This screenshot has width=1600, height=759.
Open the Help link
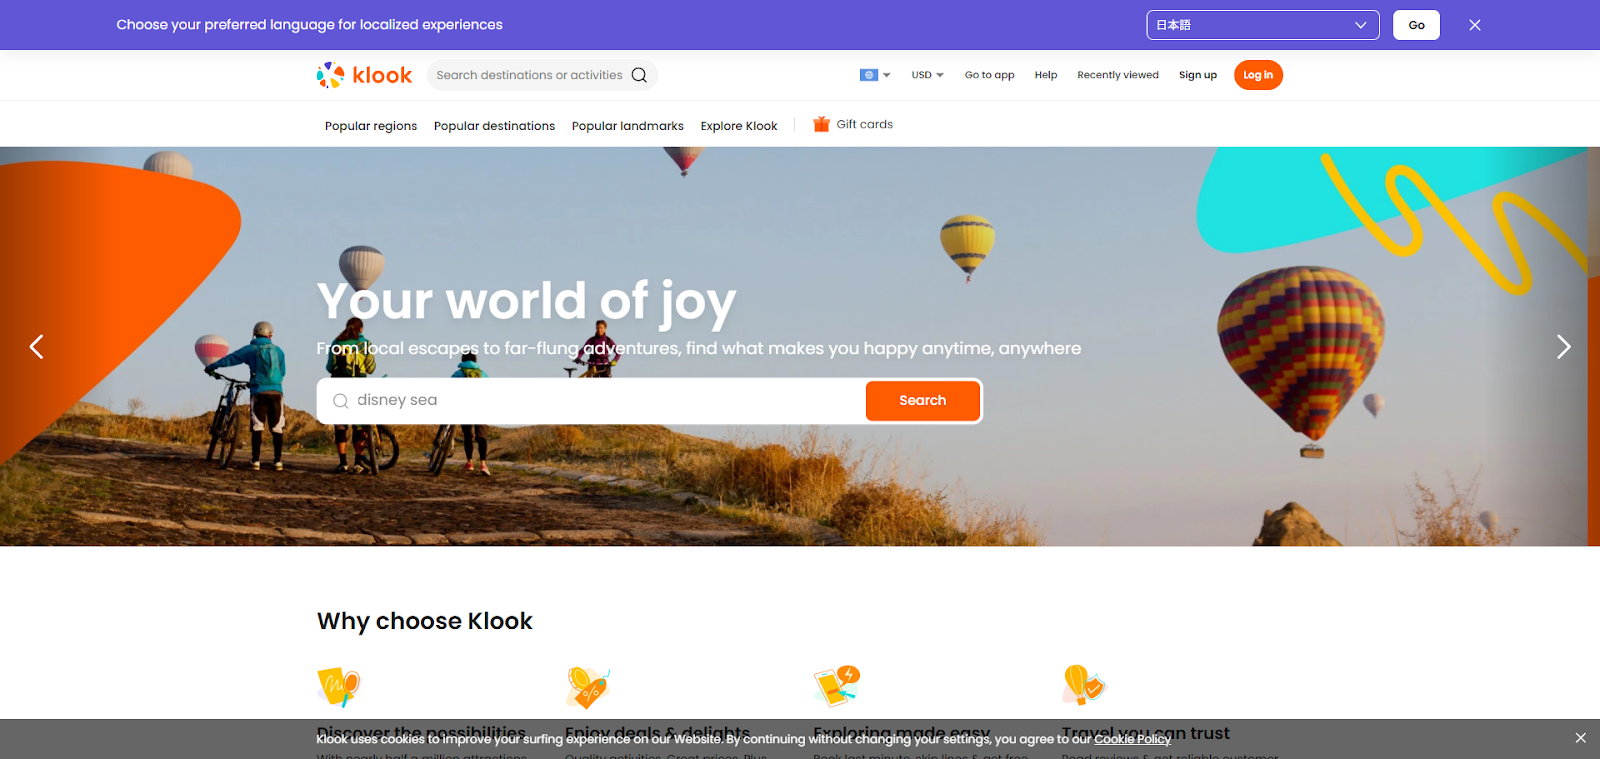pyautogui.click(x=1046, y=75)
